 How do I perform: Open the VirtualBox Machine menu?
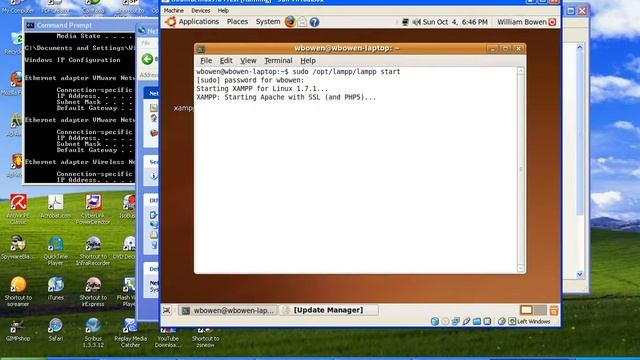click(173, 11)
